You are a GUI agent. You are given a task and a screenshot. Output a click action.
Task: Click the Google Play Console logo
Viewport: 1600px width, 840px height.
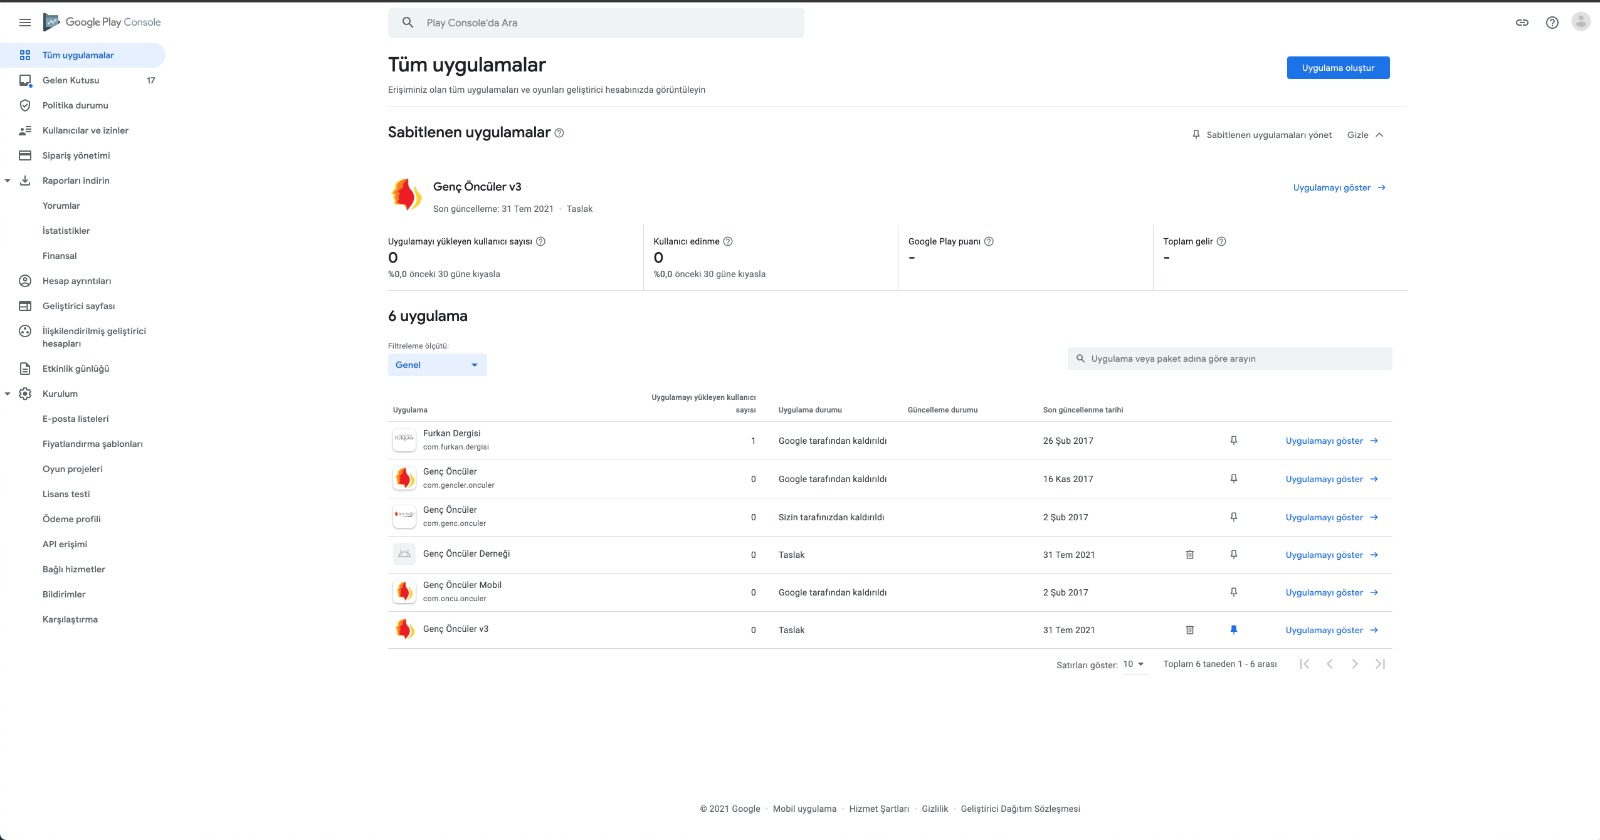tap(102, 22)
